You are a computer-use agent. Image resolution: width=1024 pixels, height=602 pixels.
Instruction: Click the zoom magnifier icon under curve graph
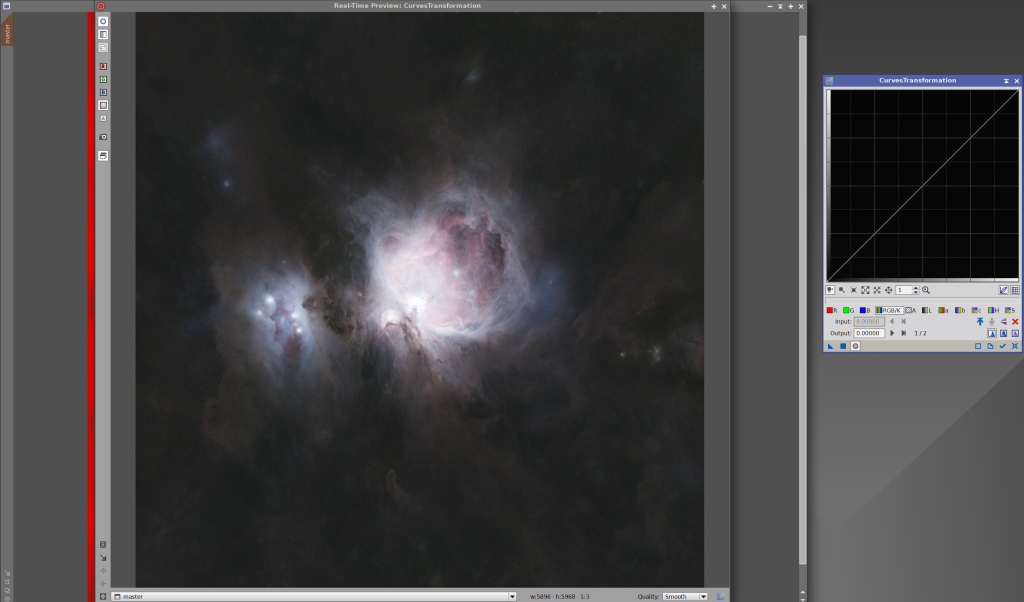[926, 290]
